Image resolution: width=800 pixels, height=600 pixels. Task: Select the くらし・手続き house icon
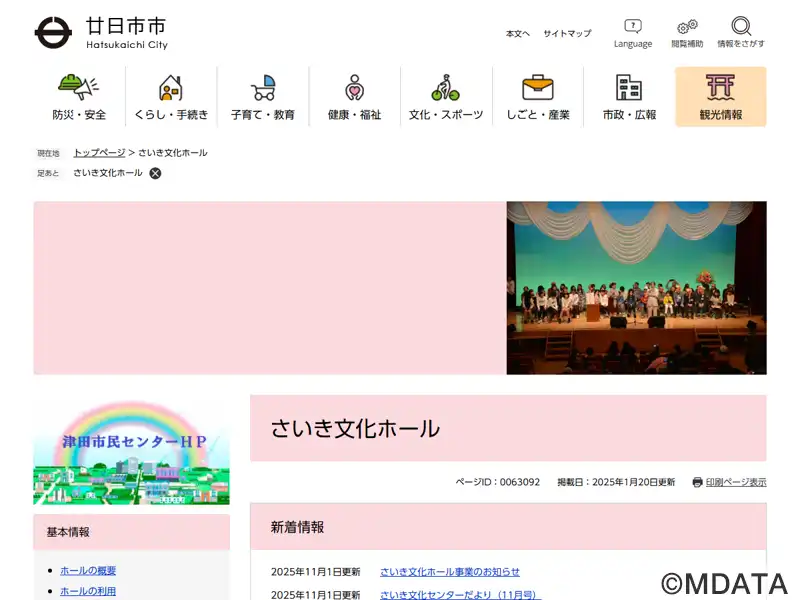171,87
